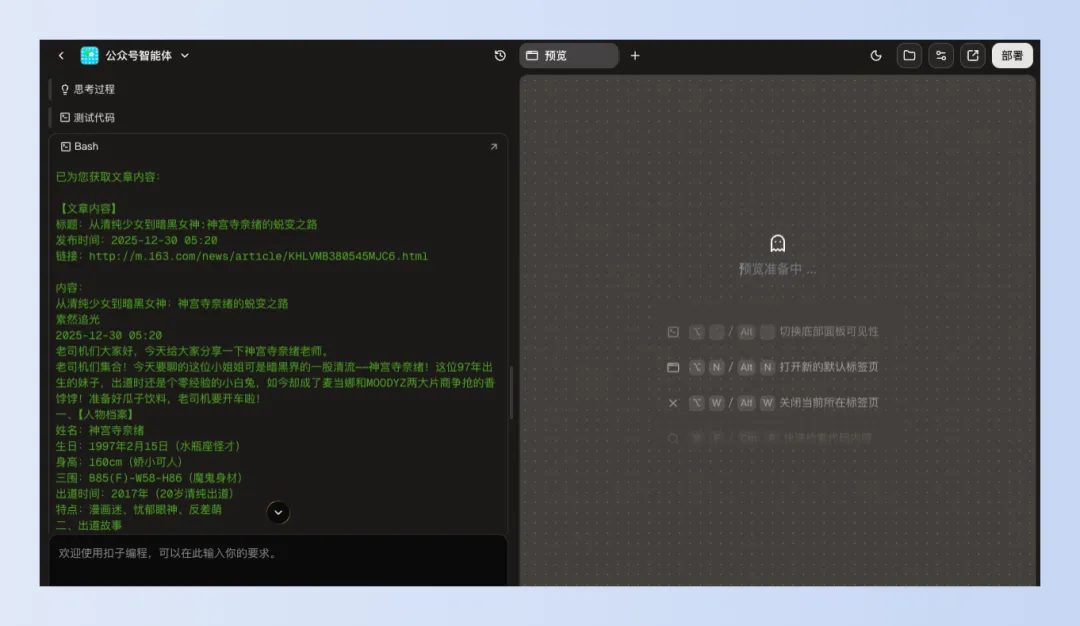
Task: Click the 思考过程 lightbulb icon
Action: coord(65,90)
